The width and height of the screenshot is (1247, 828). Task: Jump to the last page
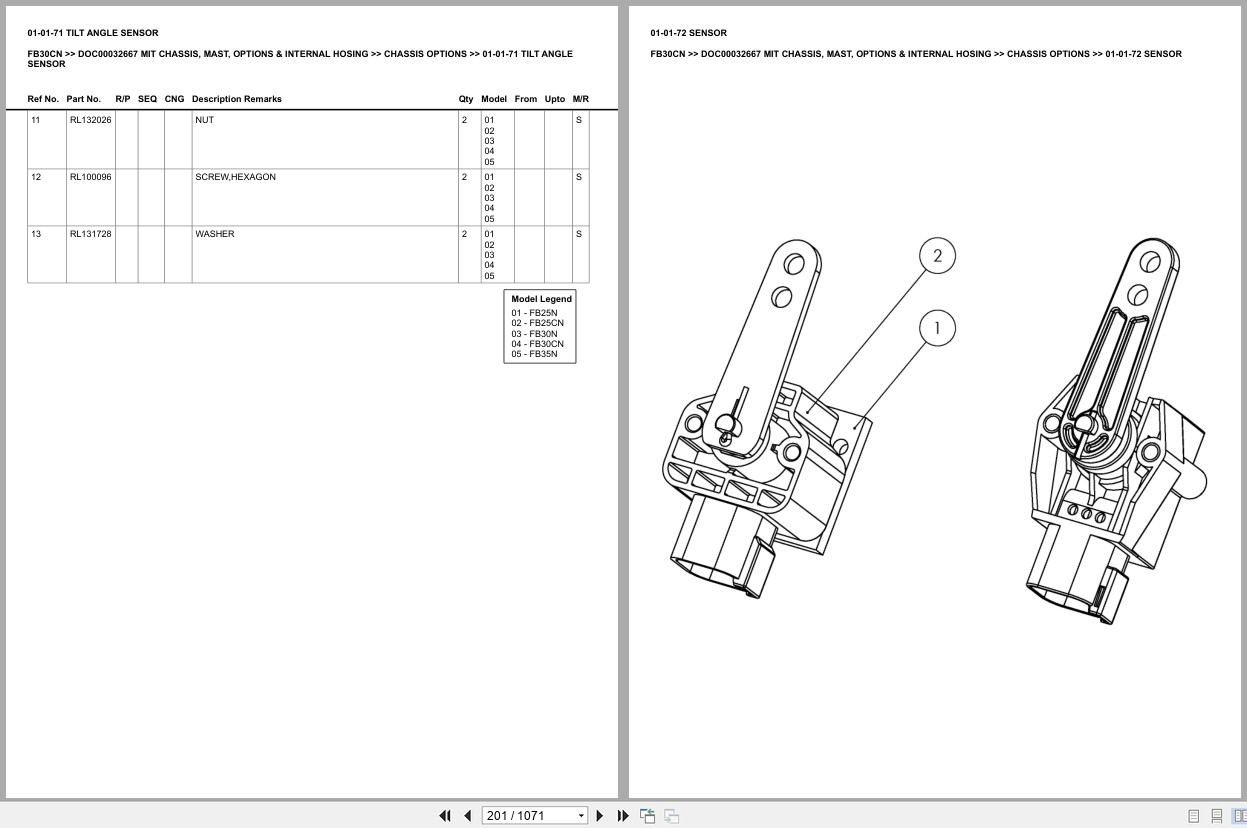[x=623, y=815]
